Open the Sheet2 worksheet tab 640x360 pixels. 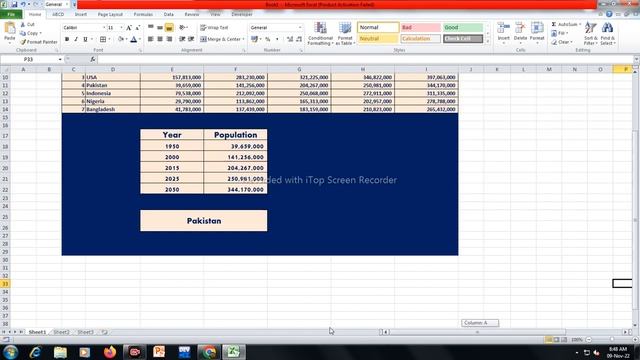point(61,332)
